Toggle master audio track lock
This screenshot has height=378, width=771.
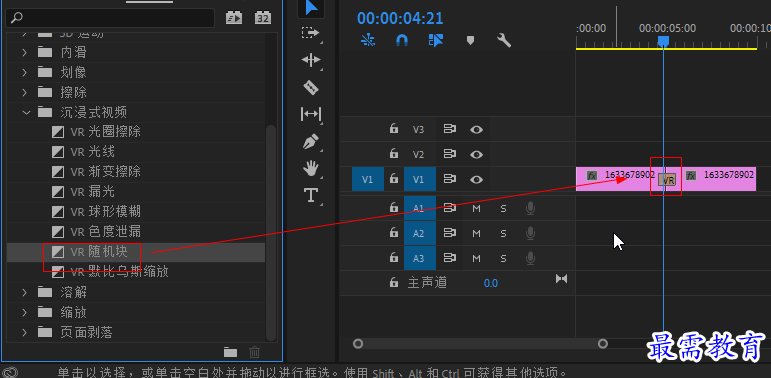(x=393, y=283)
